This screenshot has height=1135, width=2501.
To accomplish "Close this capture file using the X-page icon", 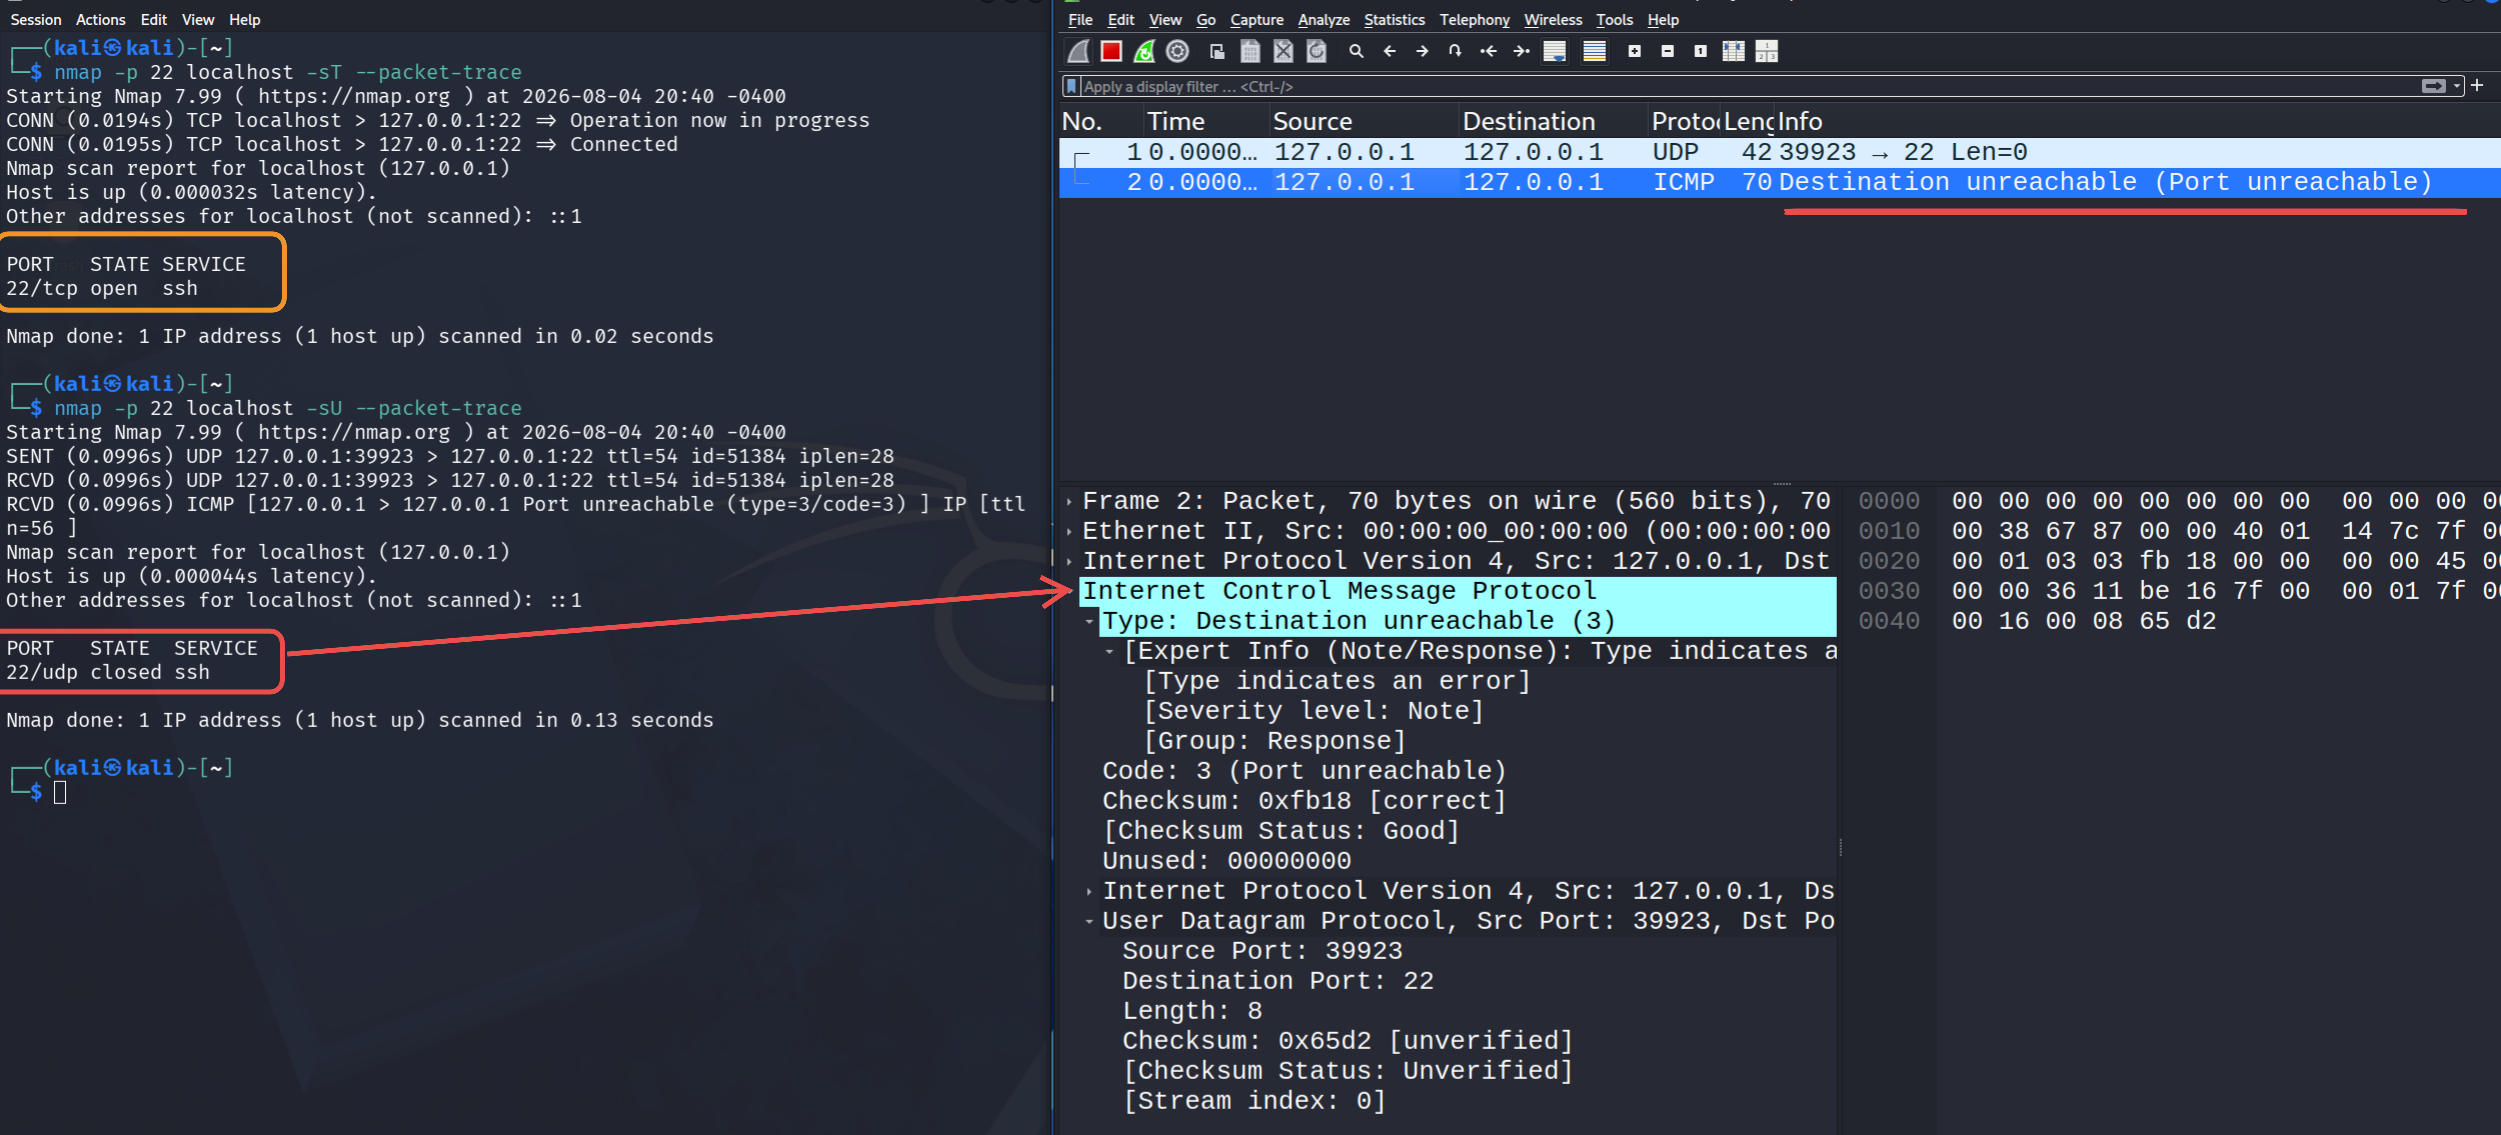I will (1284, 51).
